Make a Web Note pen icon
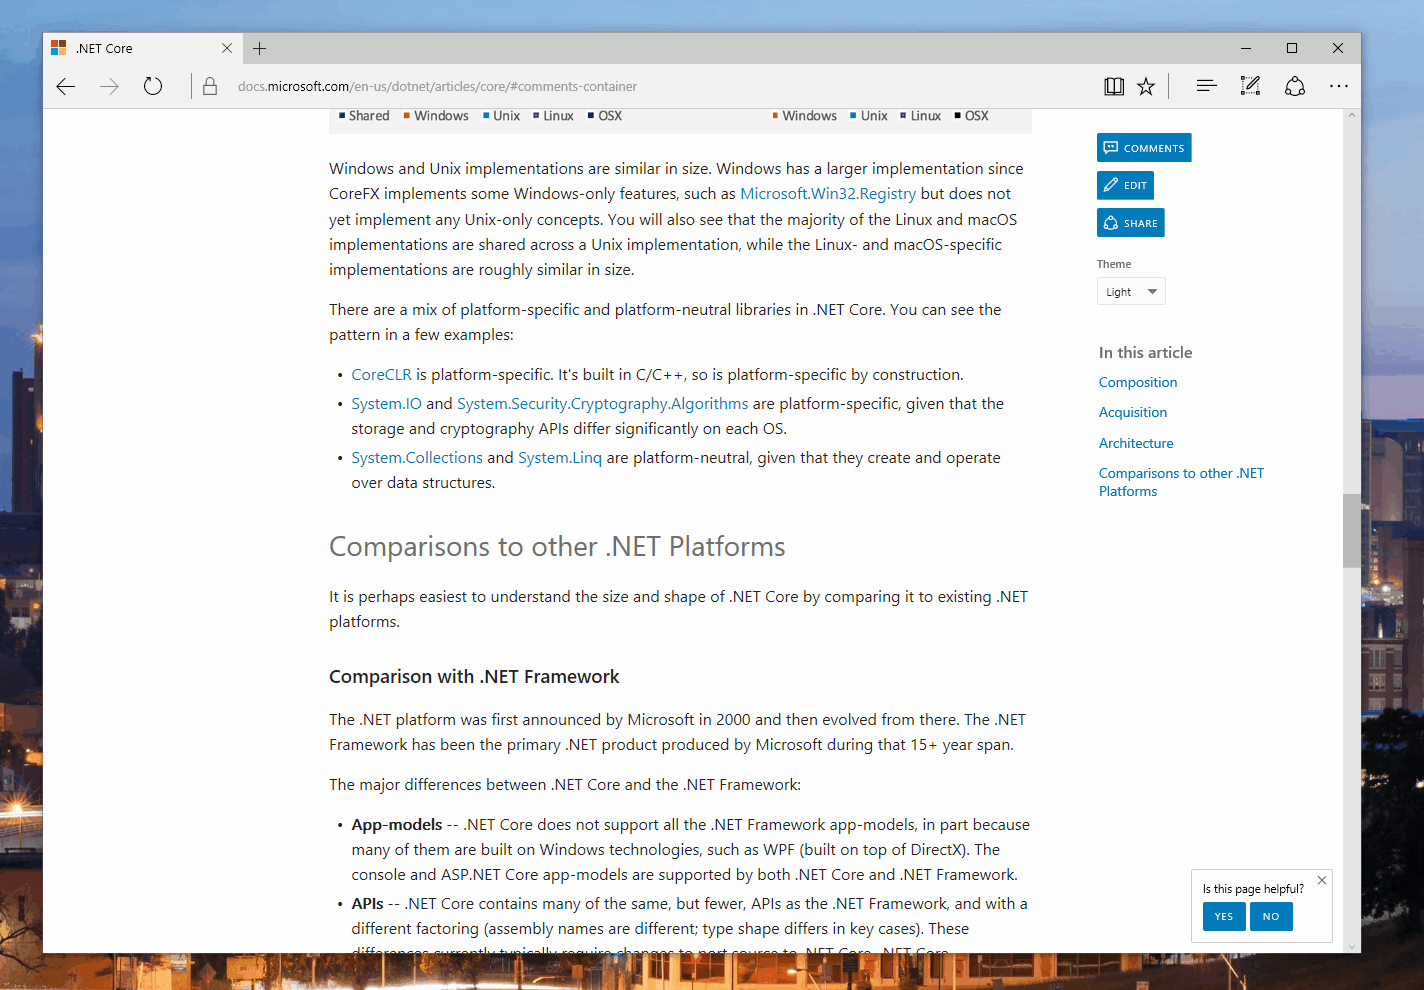1424x990 pixels. pyautogui.click(x=1250, y=87)
